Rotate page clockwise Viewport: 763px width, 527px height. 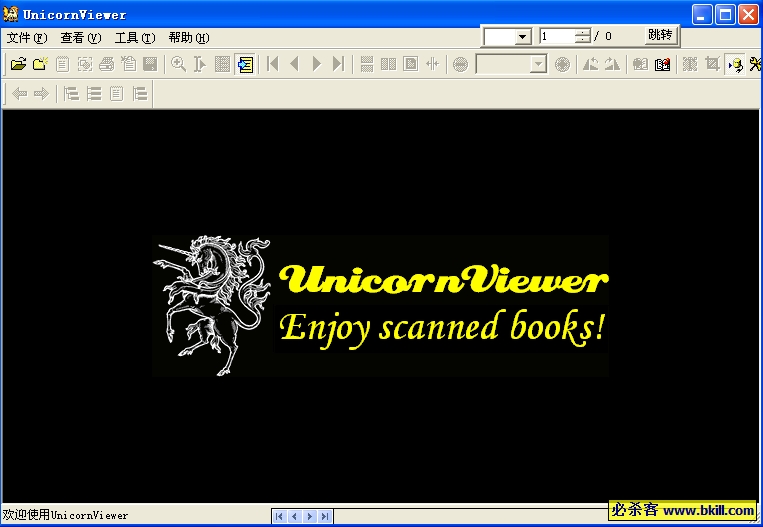(x=612, y=64)
